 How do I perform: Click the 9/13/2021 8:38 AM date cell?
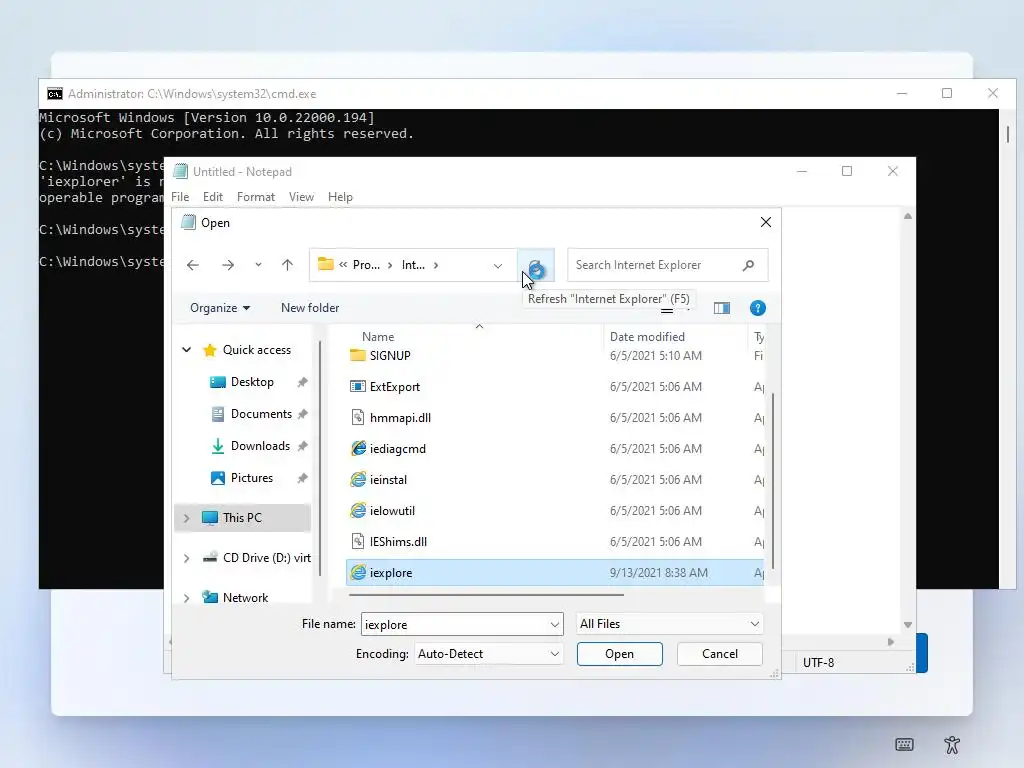(x=658, y=573)
